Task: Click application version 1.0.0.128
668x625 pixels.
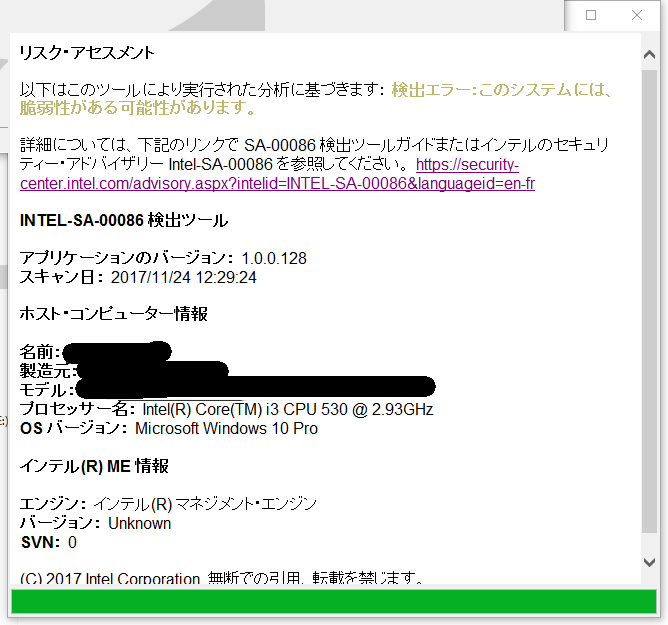Action: [274, 258]
